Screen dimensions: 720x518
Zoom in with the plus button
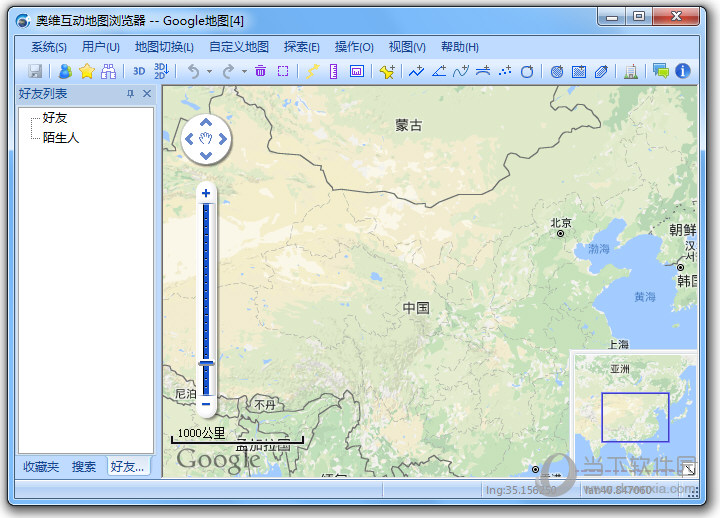pyautogui.click(x=206, y=193)
